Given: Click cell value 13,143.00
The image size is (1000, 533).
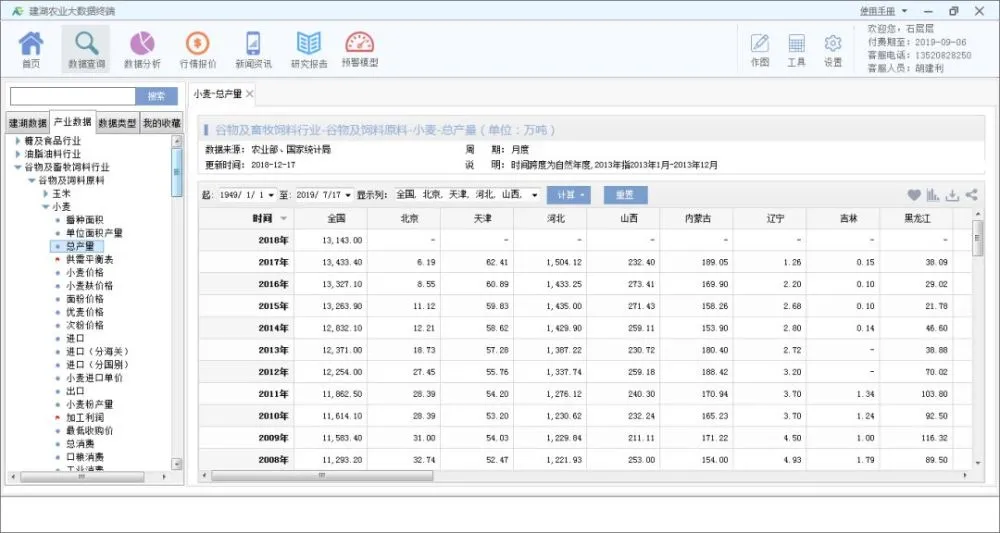Looking at the screenshot, I should [x=342, y=240].
